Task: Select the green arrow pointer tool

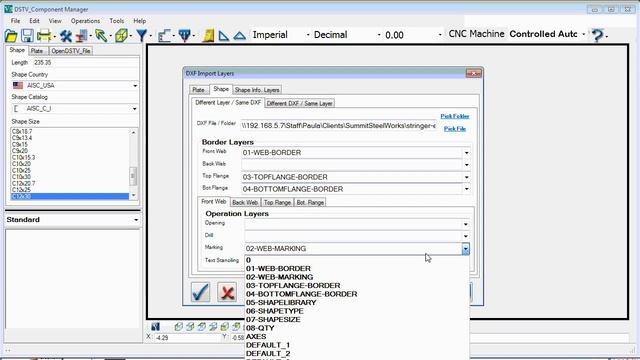Action: click(100, 36)
